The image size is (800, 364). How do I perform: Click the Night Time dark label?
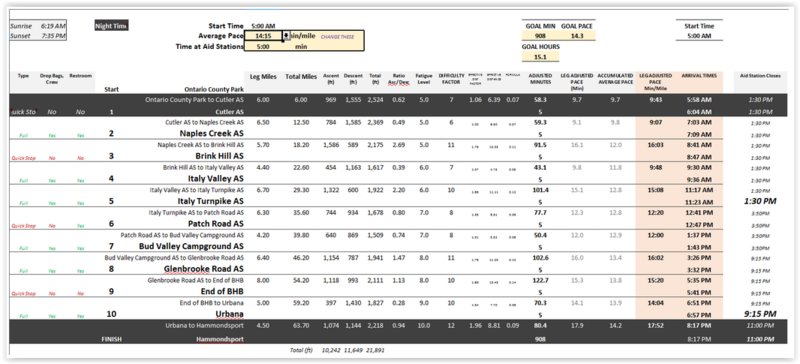click(111, 26)
